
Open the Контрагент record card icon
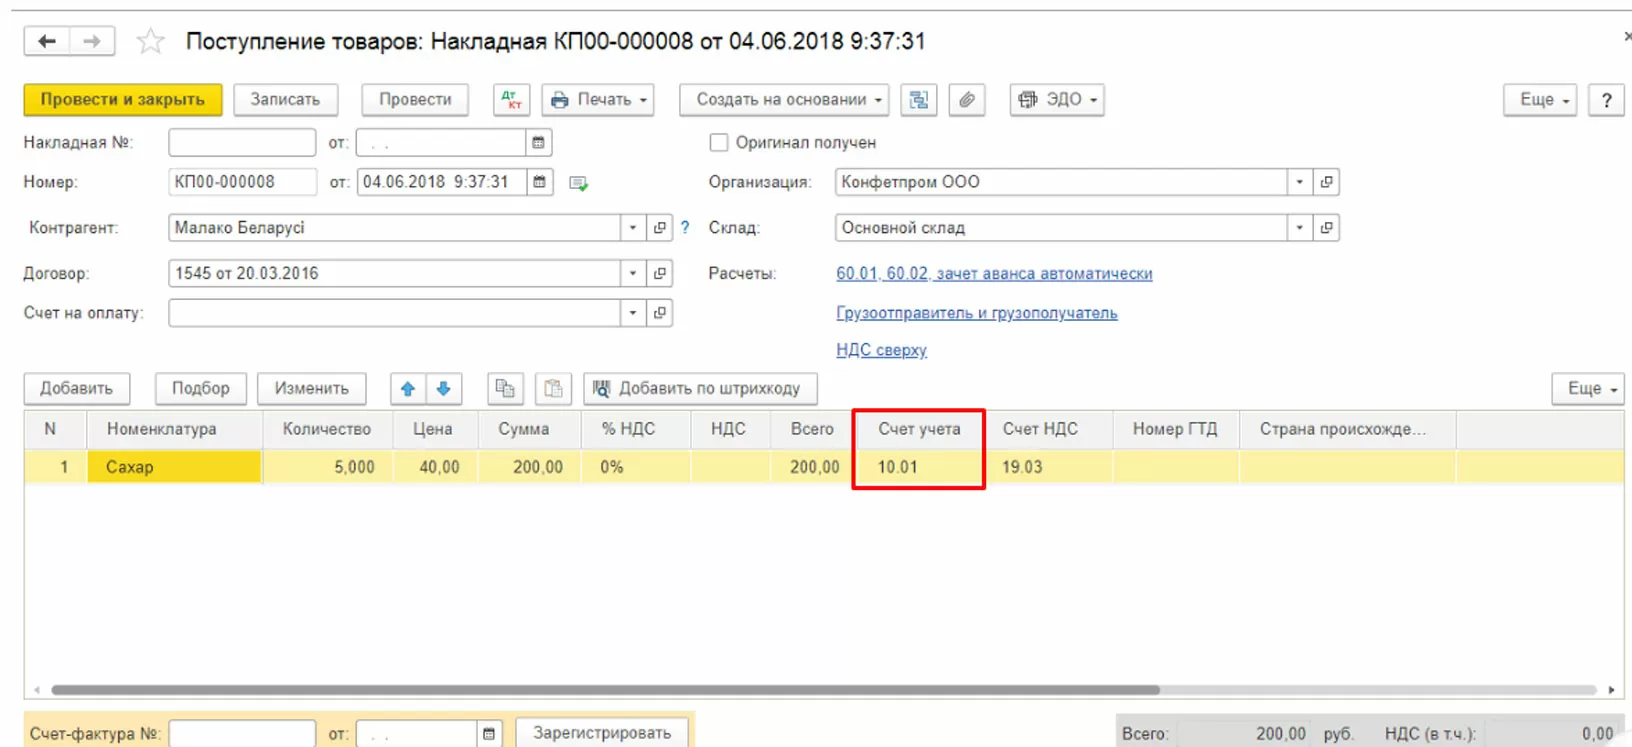[x=659, y=228]
